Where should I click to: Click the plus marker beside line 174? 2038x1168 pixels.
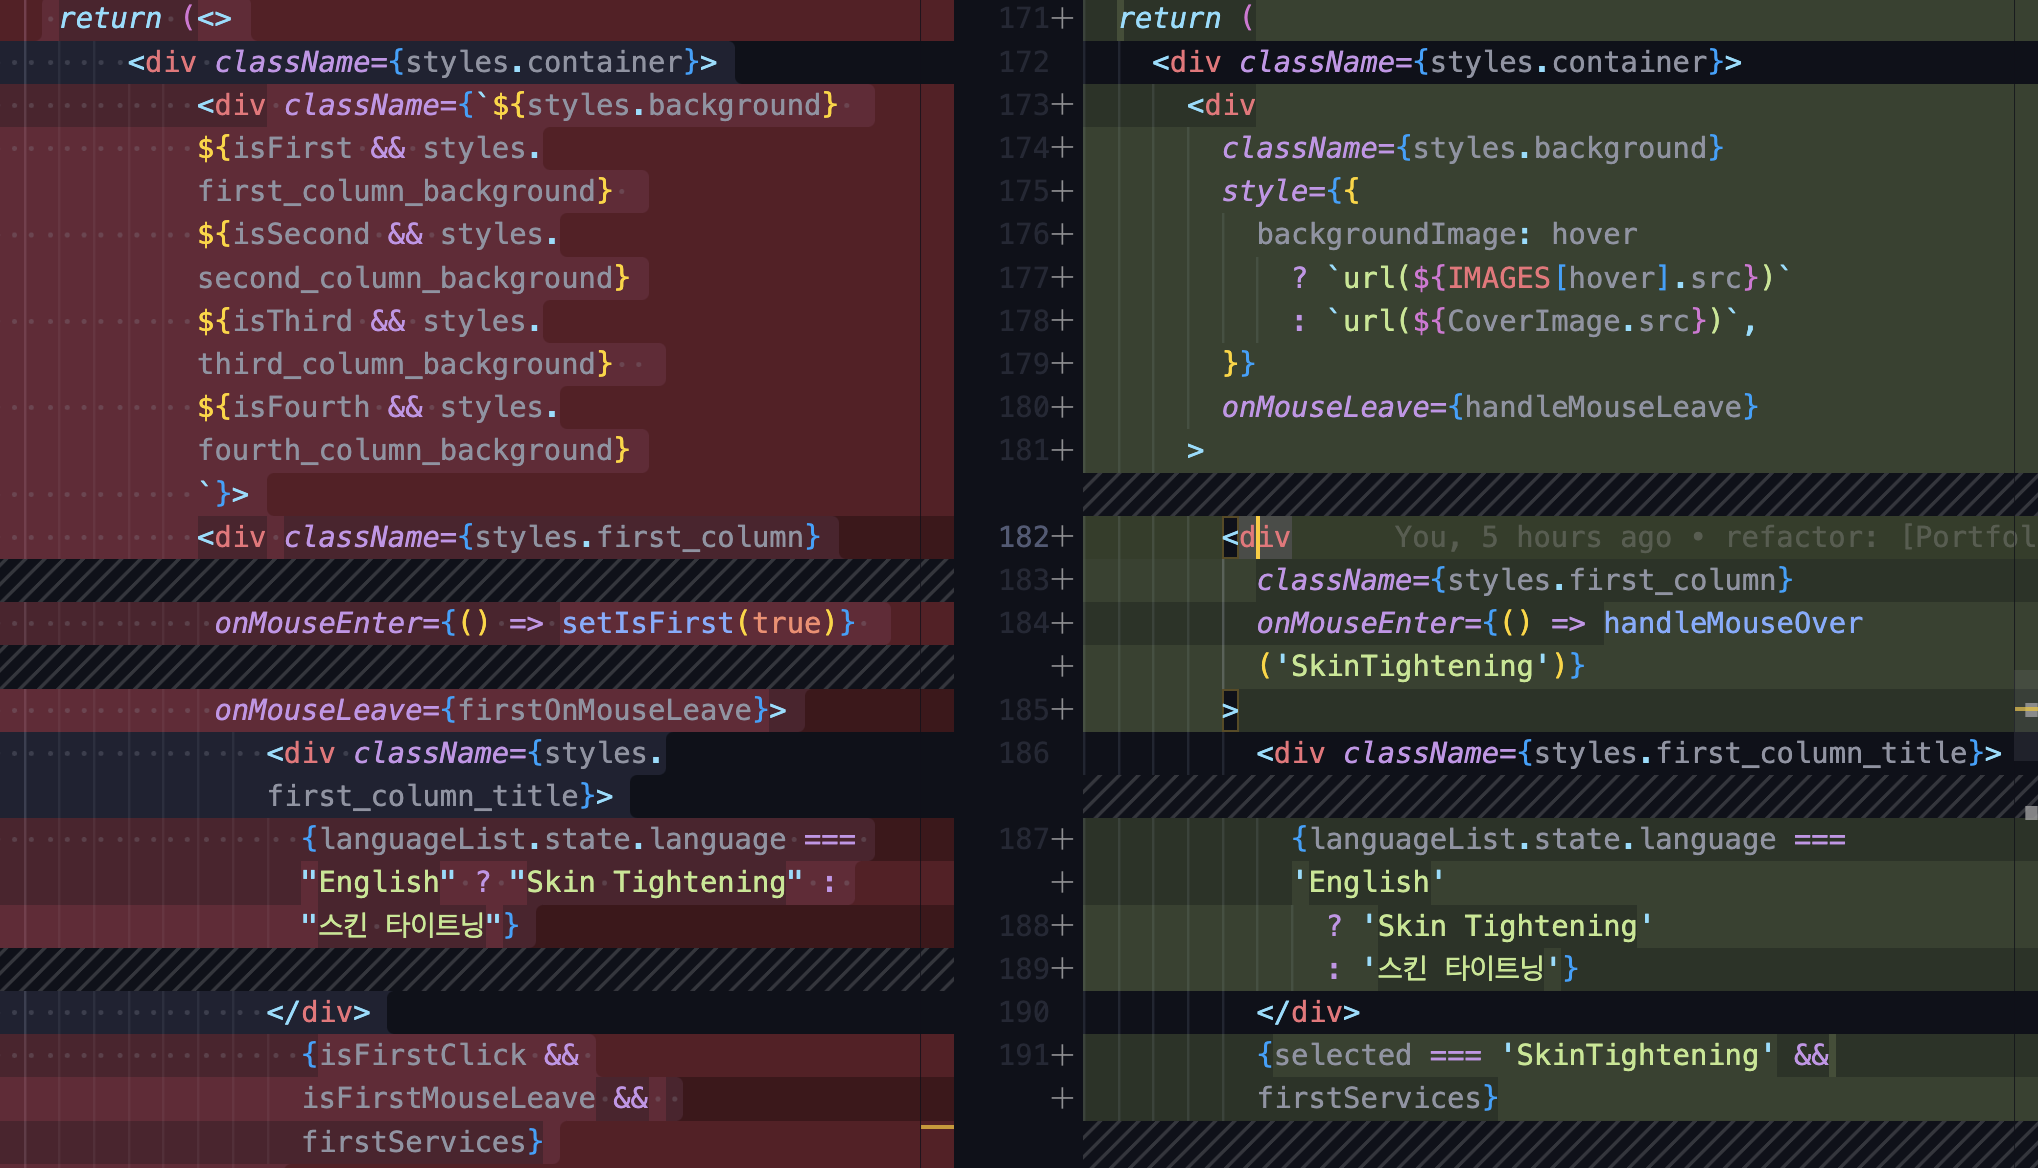pyautogui.click(x=1063, y=148)
